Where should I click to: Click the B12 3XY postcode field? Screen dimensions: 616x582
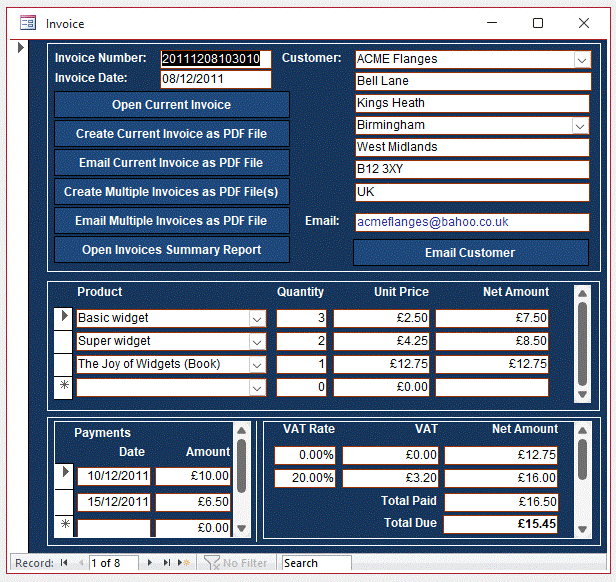click(x=472, y=169)
